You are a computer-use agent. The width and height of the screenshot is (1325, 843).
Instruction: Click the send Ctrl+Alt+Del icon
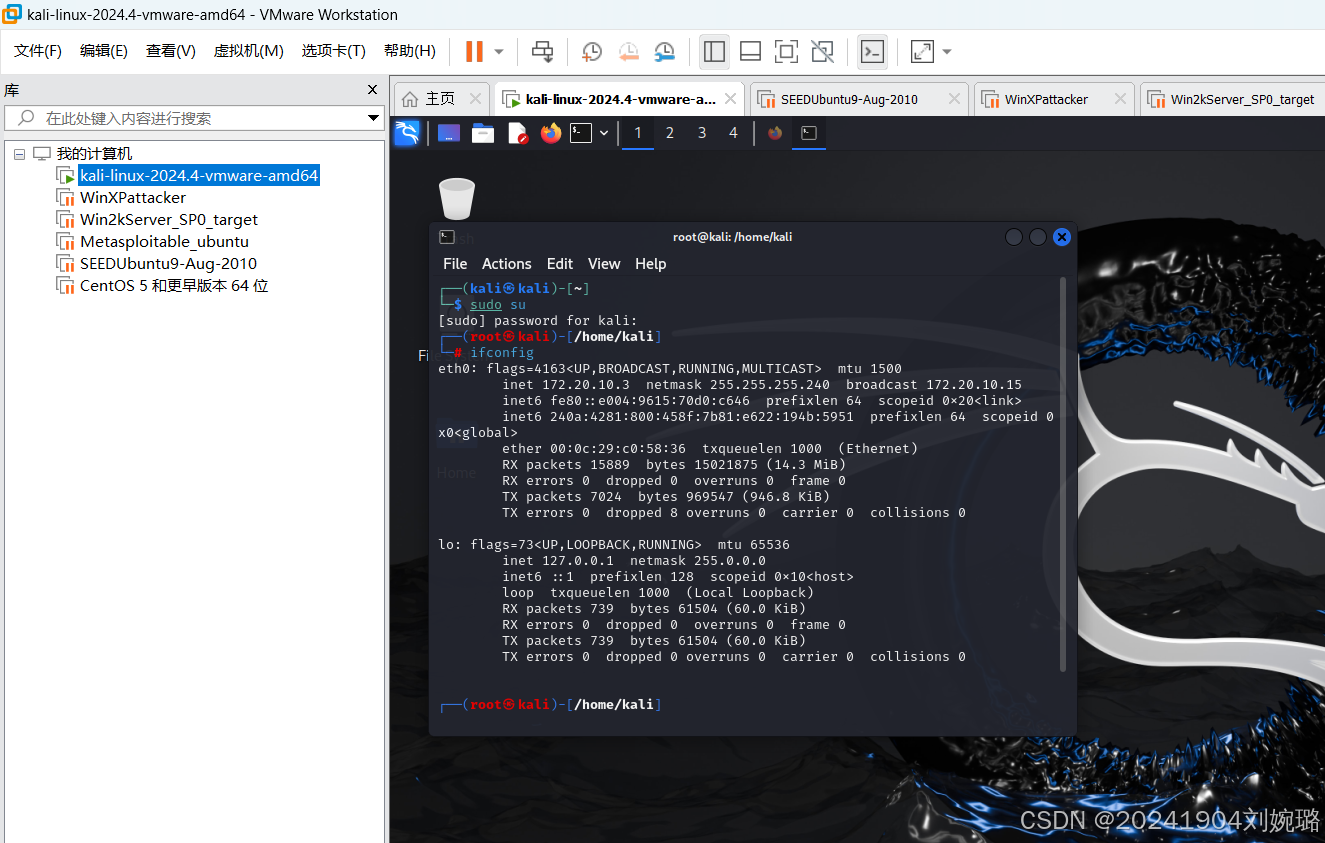pyautogui.click(x=542, y=51)
